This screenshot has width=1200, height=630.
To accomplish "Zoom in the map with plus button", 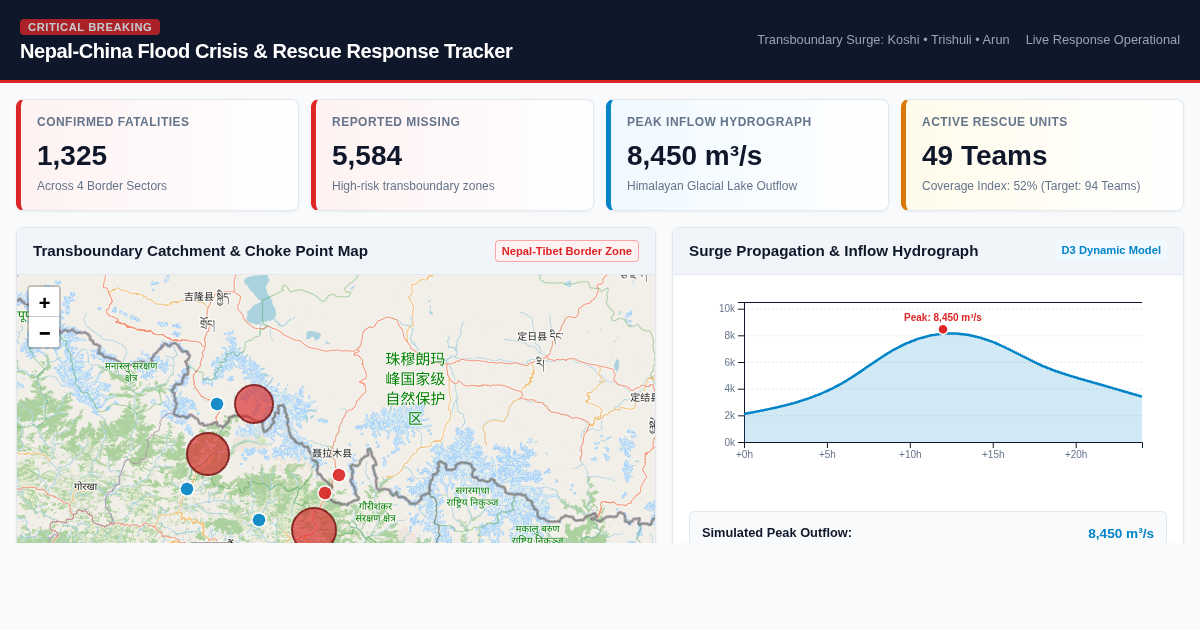I will click(44, 302).
